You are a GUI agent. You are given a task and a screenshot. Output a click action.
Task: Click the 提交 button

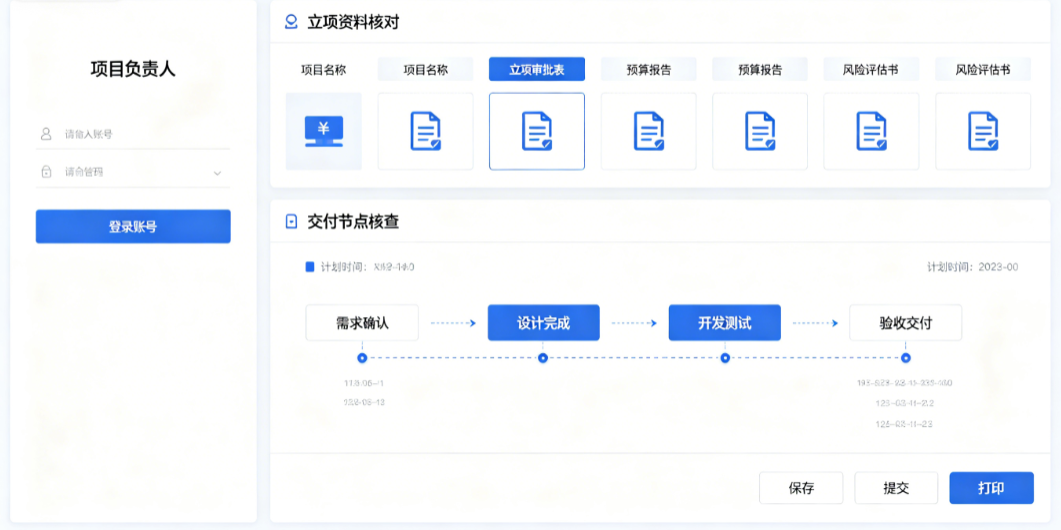tap(896, 488)
